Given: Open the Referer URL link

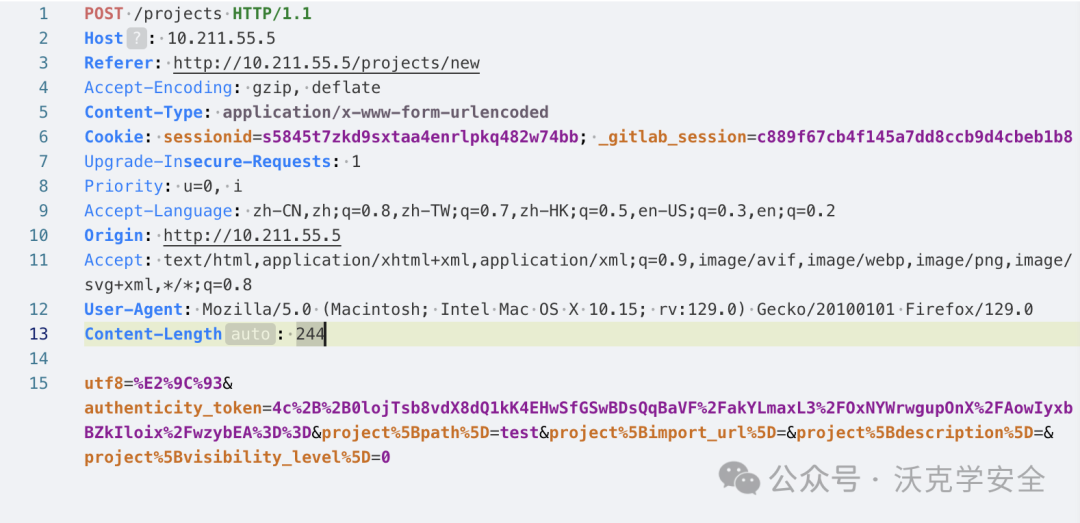Looking at the screenshot, I should (326, 63).
